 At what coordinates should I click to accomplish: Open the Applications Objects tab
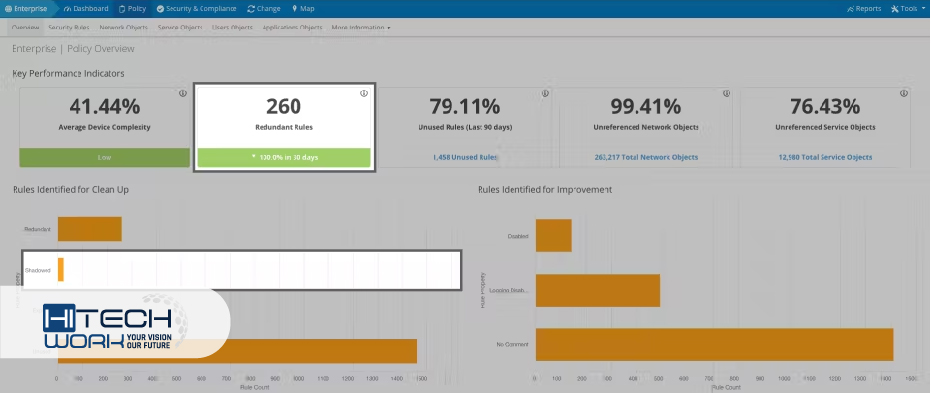point(292,28)
